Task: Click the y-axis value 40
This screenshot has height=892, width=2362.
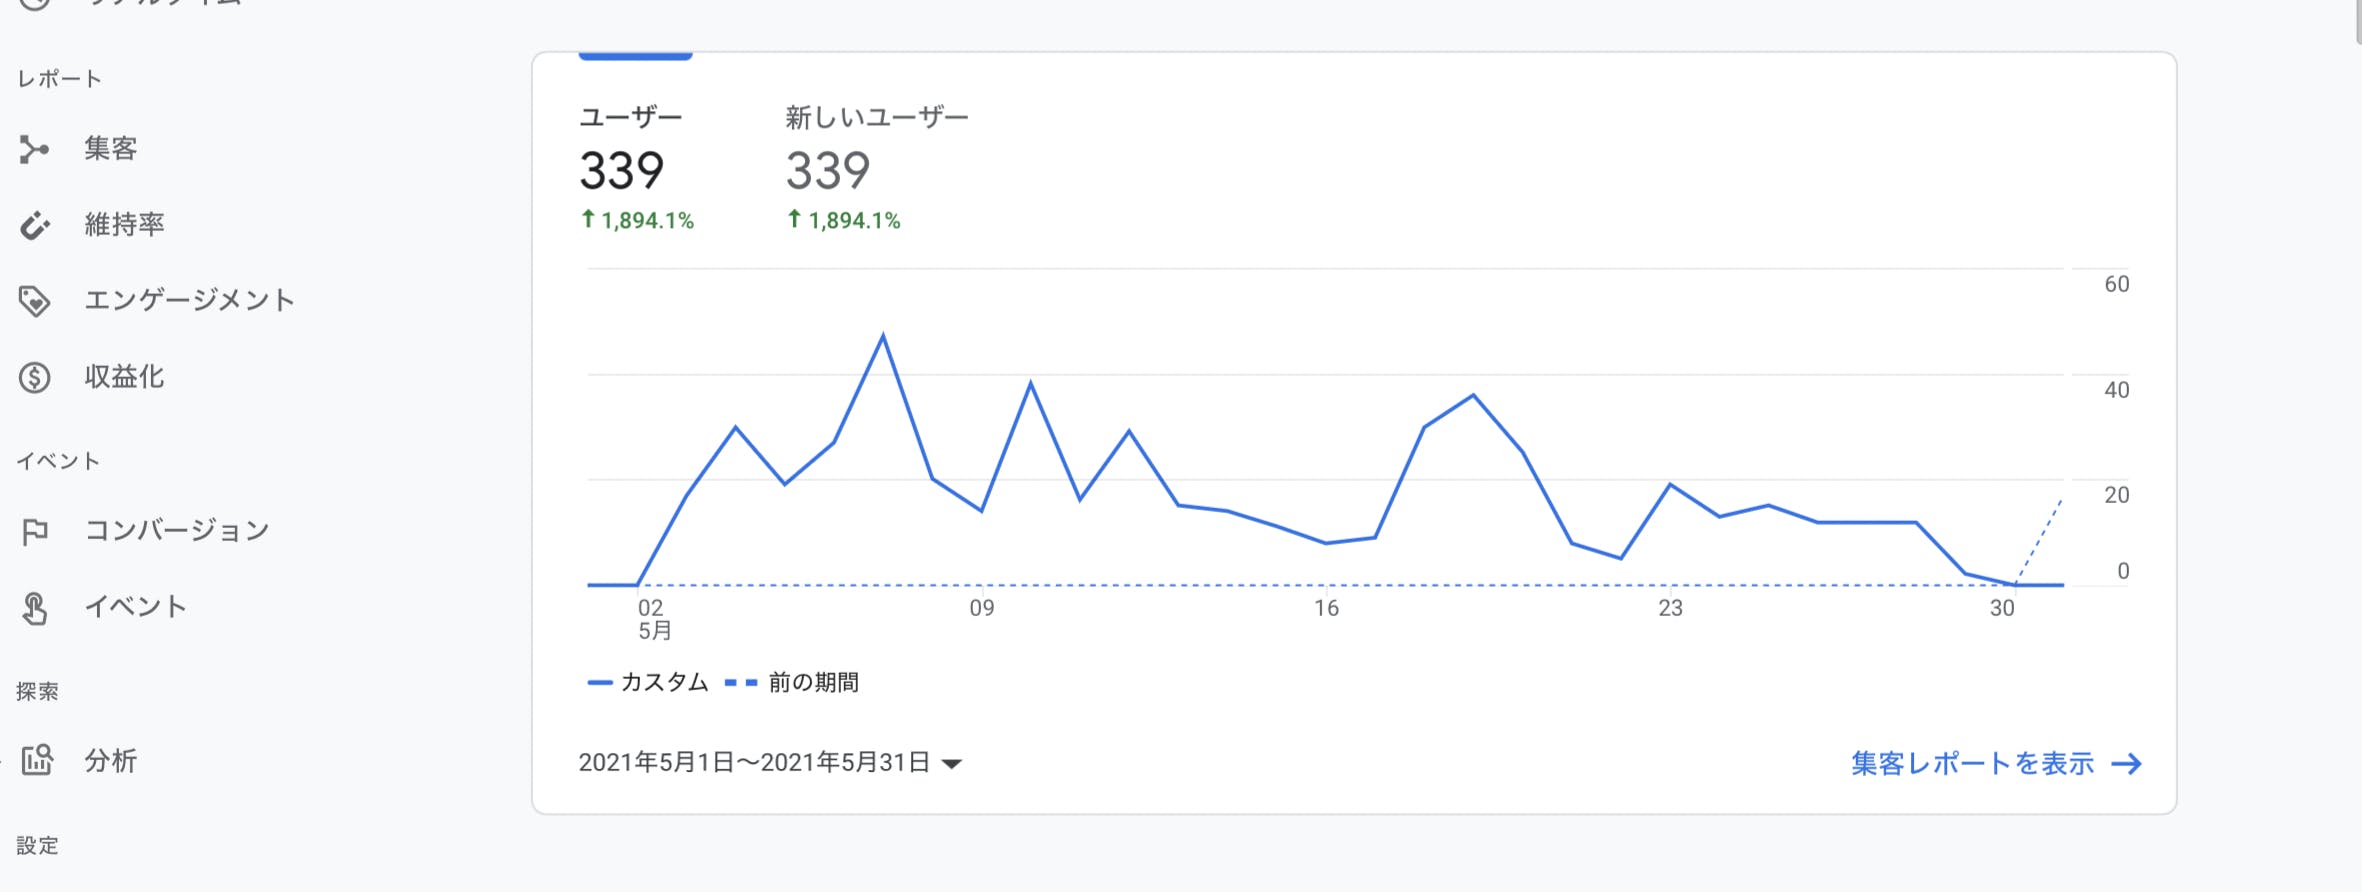Action: (x=2117, y=390)
